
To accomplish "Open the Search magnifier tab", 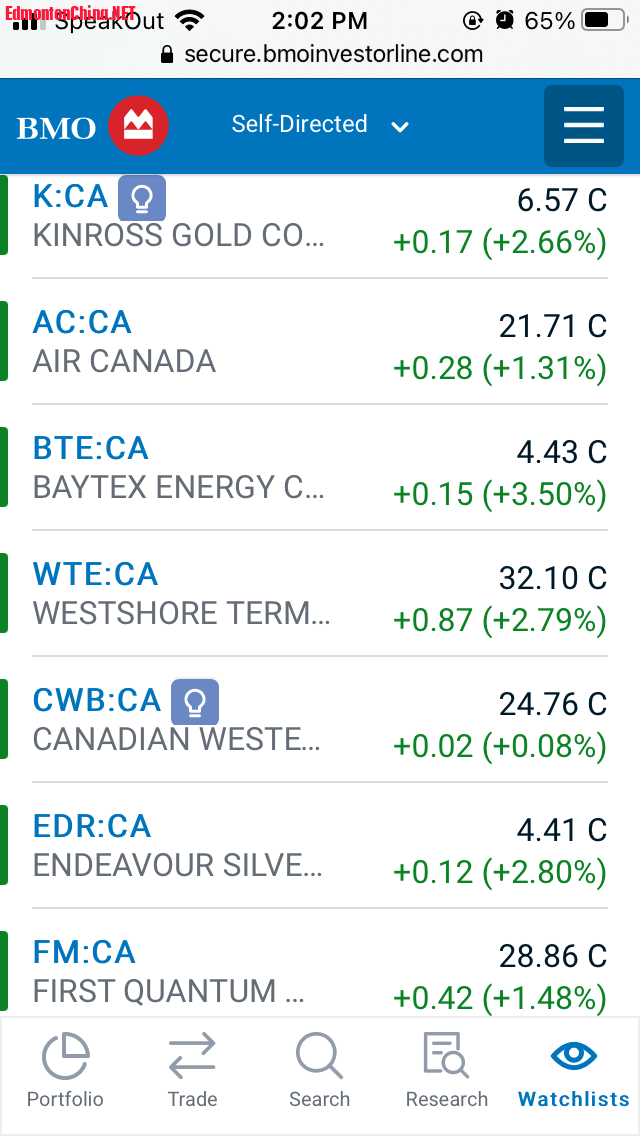I will tap(319, 1070).
